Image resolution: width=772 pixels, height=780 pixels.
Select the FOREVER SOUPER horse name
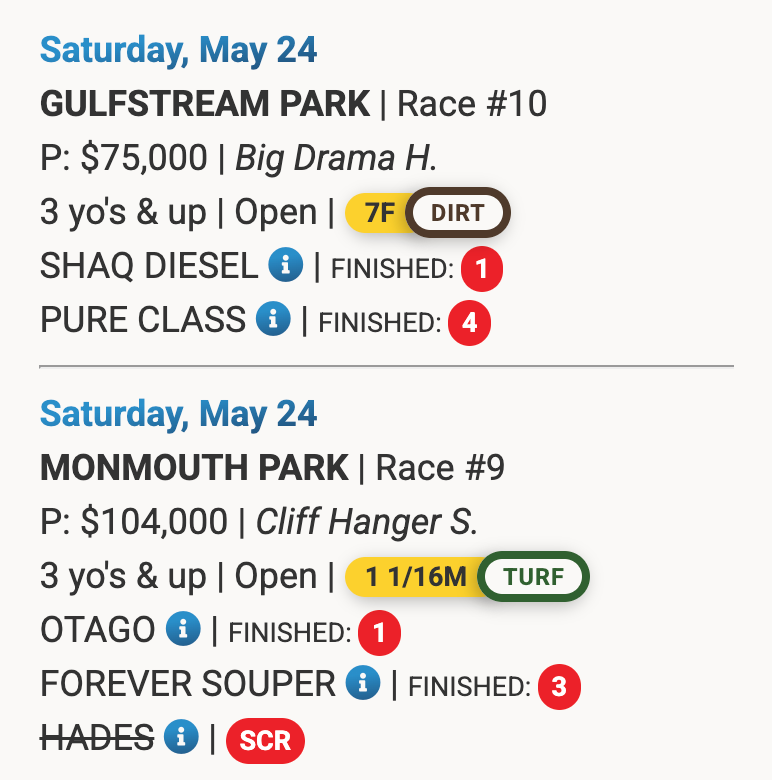click(188, 683)
